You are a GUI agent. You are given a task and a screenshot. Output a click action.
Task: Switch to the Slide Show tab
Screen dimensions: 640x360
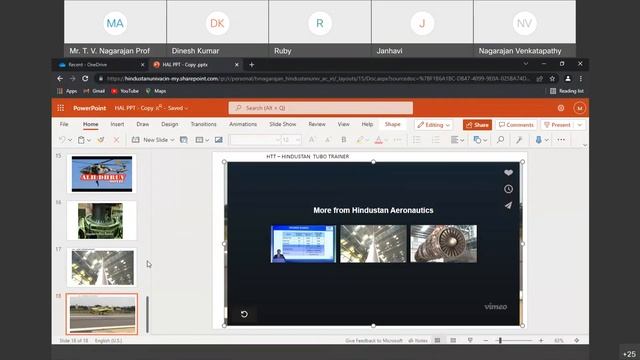coord(282,124)
